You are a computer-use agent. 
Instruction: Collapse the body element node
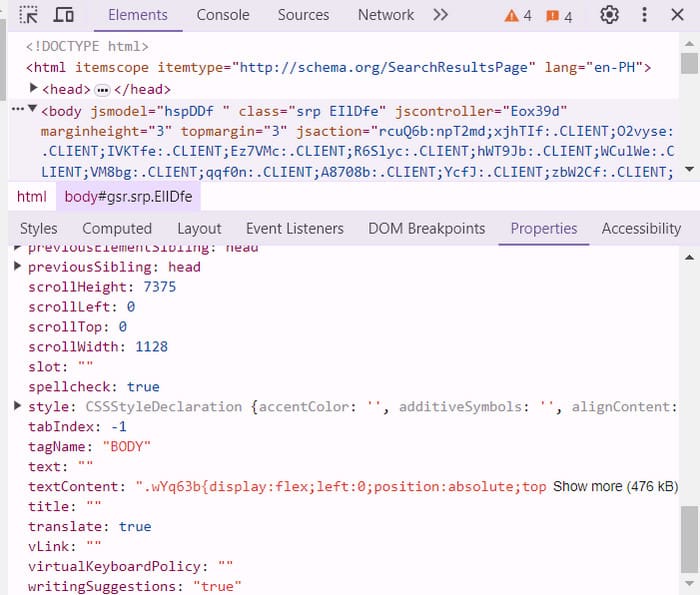(x=32, y=108)
